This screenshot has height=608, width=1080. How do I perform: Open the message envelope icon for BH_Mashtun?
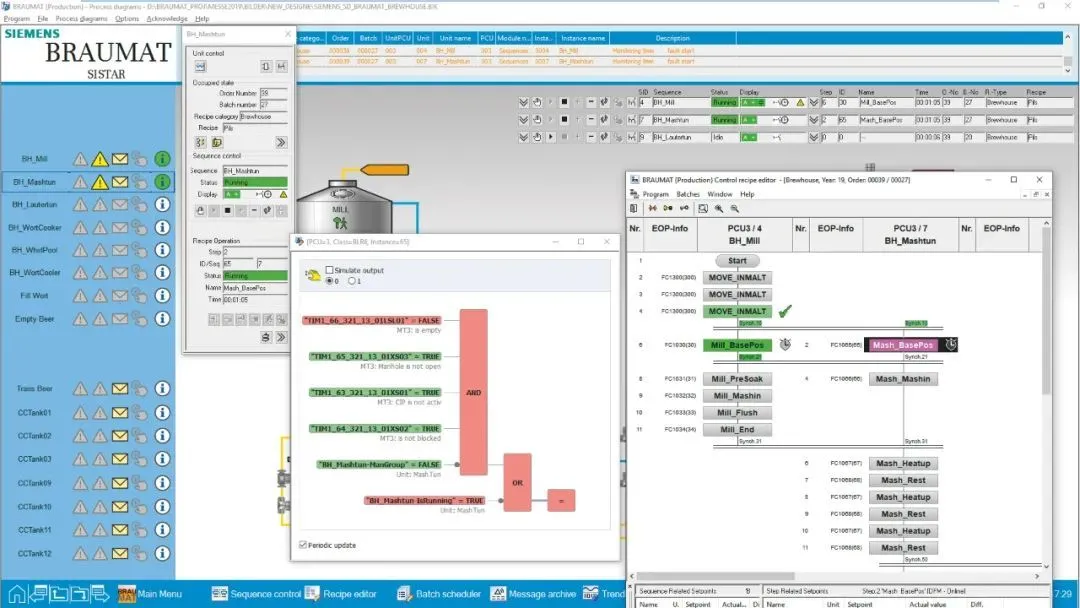click(x=120, y=182)
